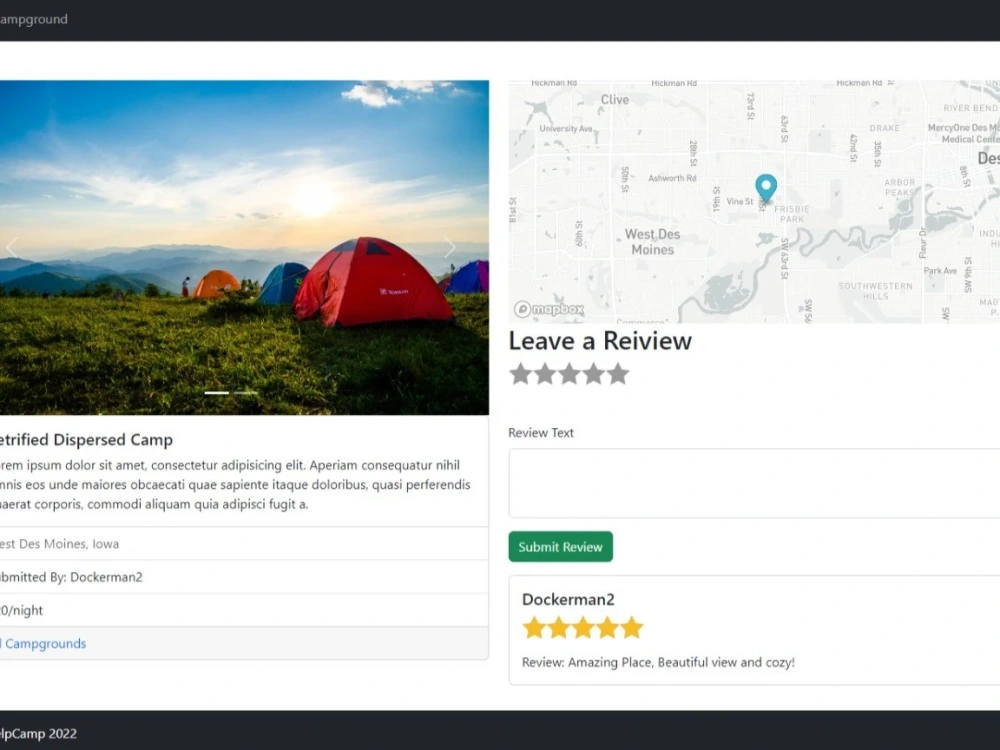The height and width of the screenshot is (750, 1000).
Task: Click the carousel previous arrow
Action: pos(12,248)
